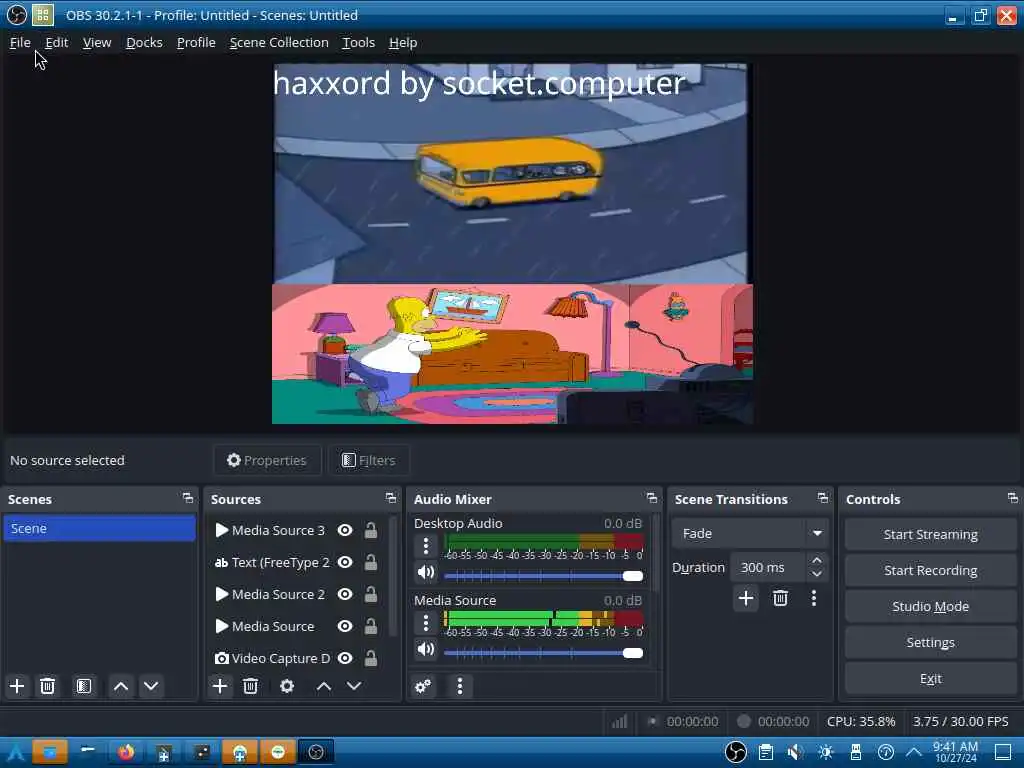Screen dimensions: 1024x768
Task: Open Audio Mixer toolbar three-dot menu
Action: tap(460, 686)
